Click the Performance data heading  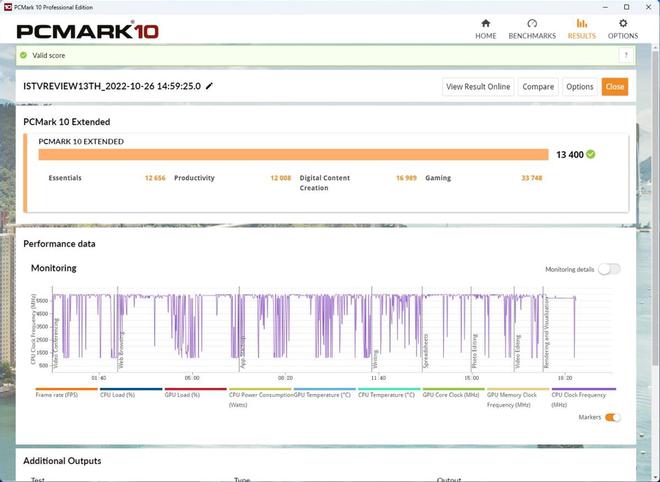pos(59,244)
